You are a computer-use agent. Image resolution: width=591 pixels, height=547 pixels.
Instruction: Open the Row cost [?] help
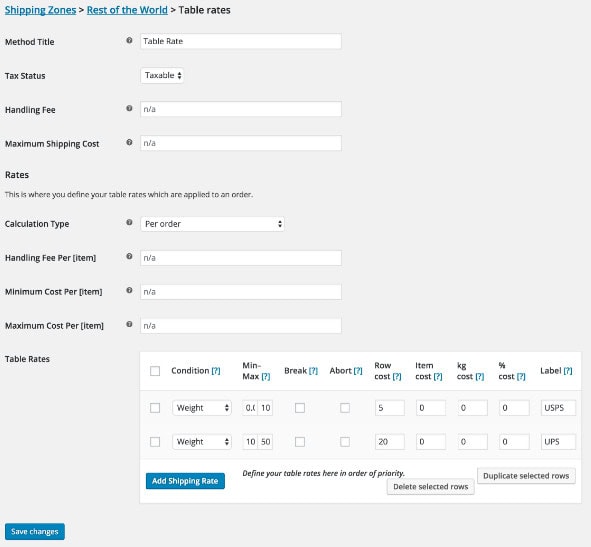pyautogui.click(x=397, y=377)
